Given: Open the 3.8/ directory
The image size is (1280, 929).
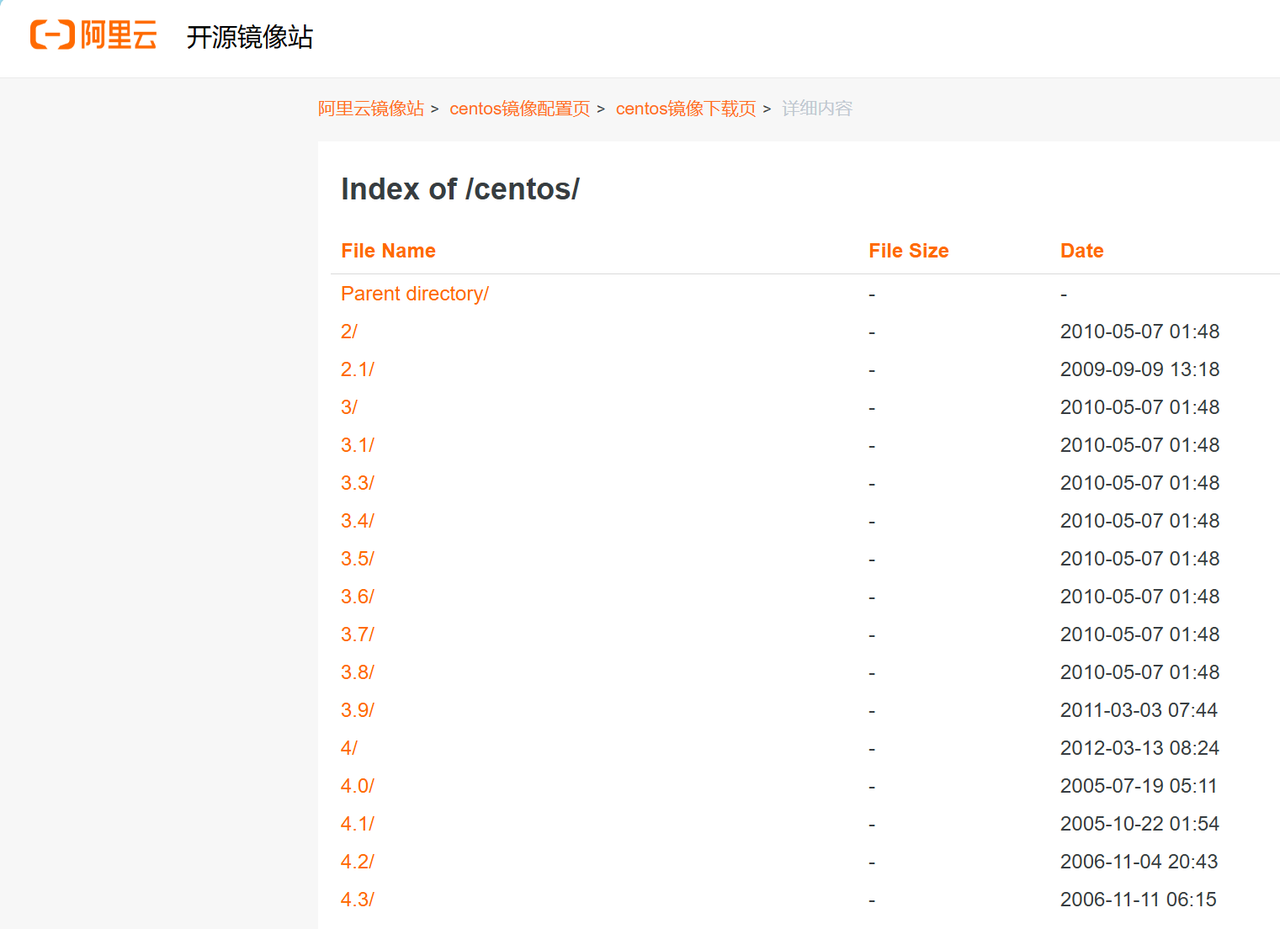Looking at the screenshot, I should coord(358,673).
